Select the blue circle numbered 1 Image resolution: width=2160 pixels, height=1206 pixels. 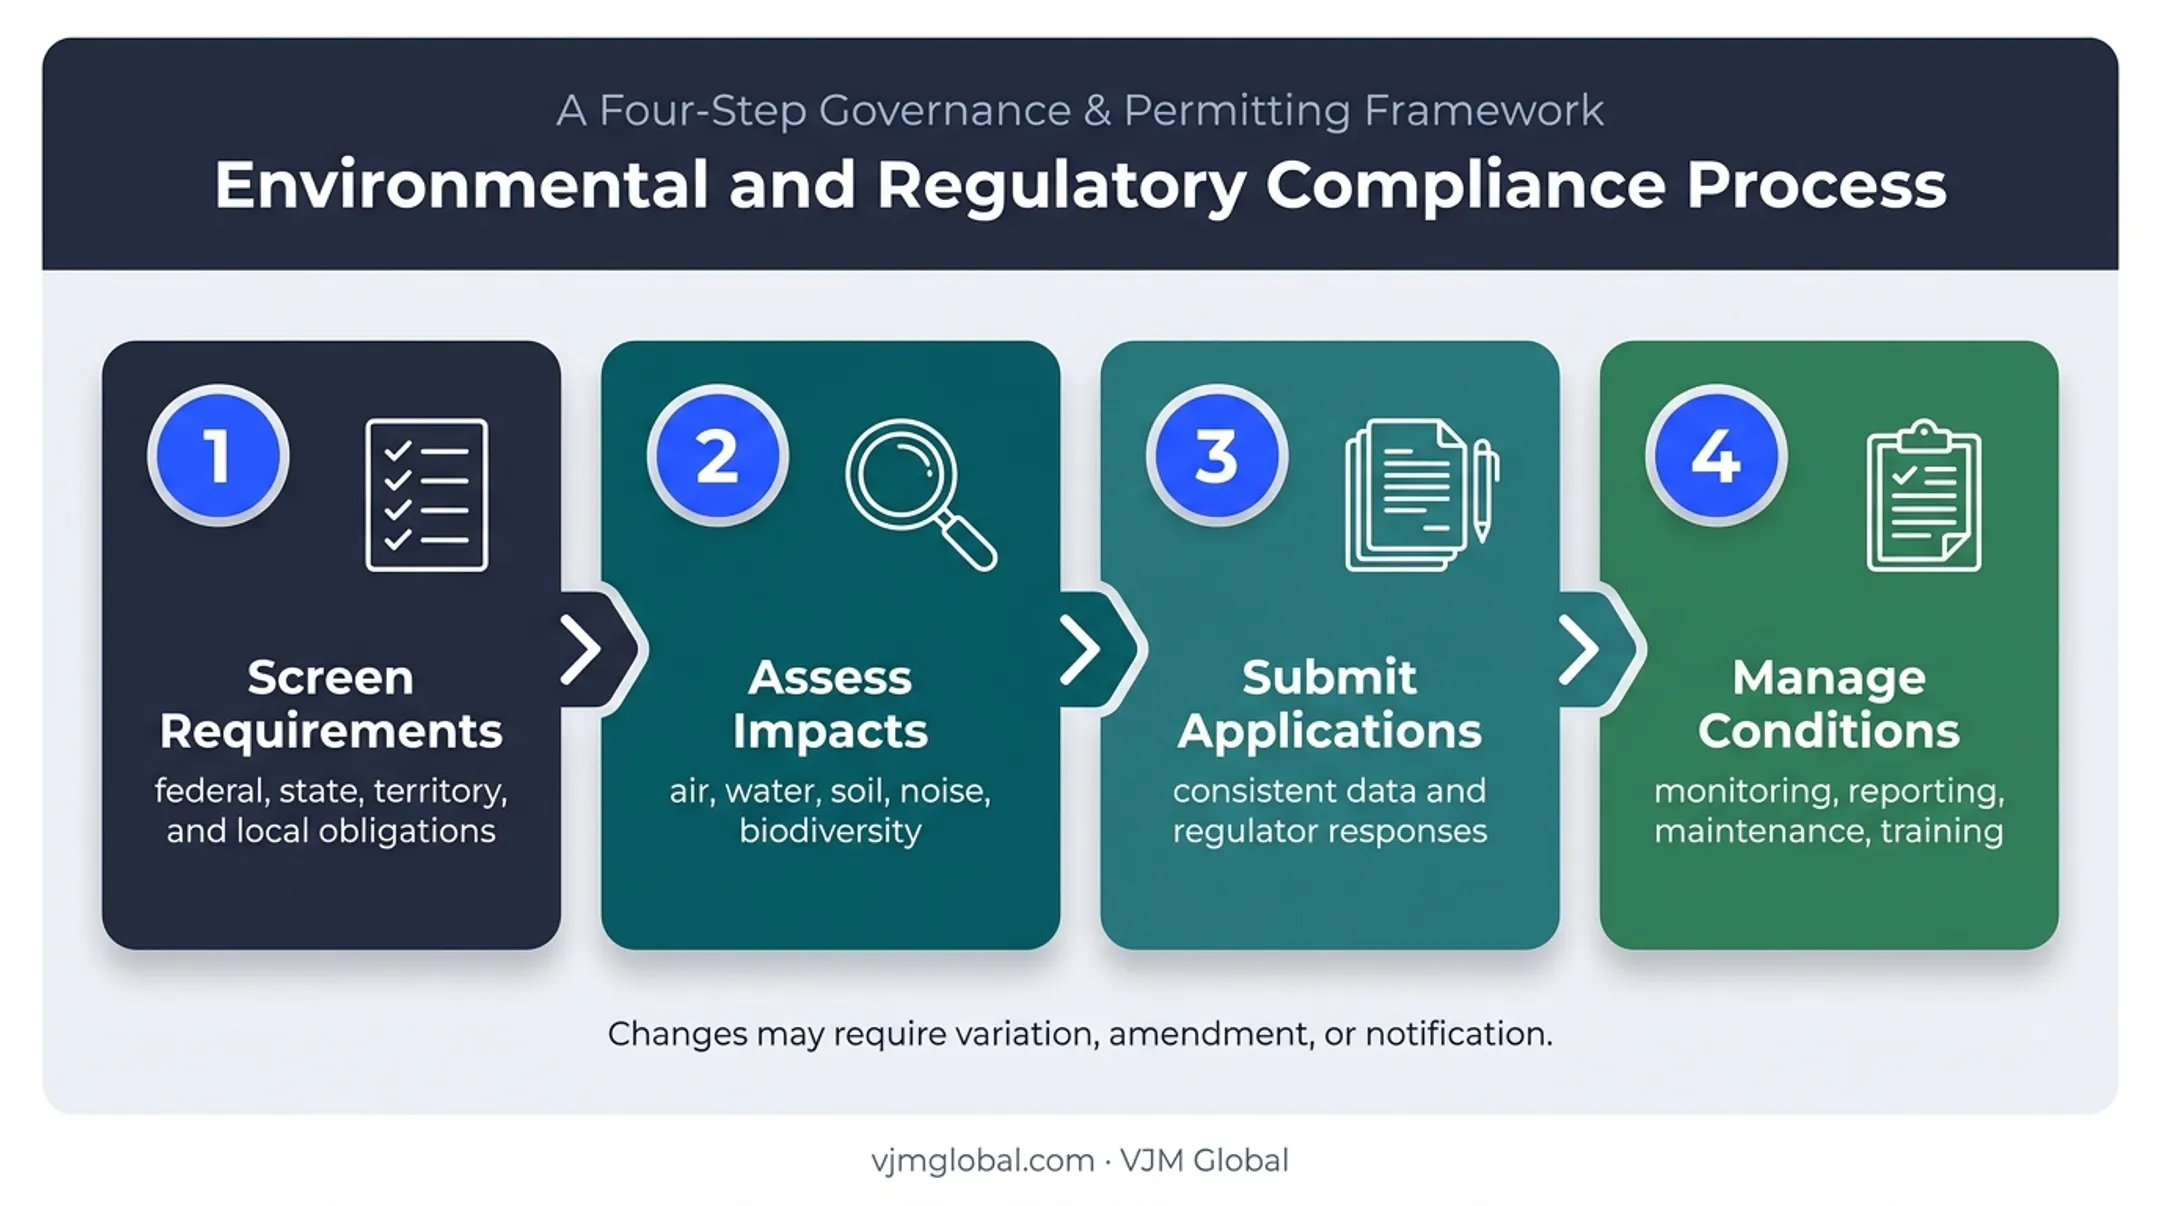(218, 456)
